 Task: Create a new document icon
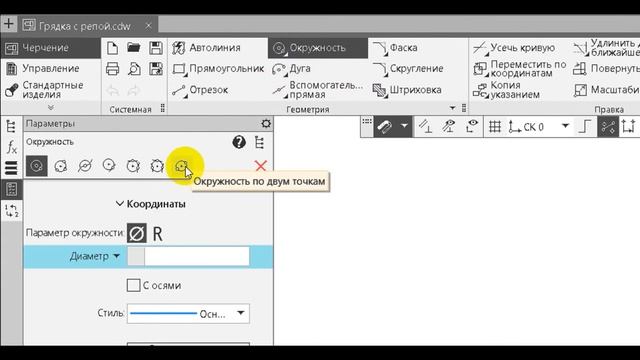(x=112, y=48)
